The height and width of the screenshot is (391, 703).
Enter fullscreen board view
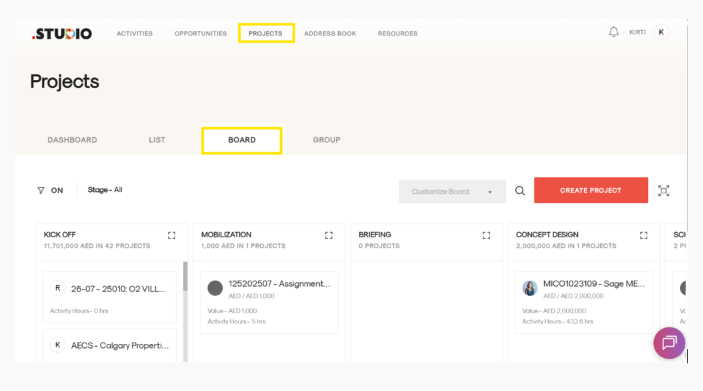click(664, 191)
